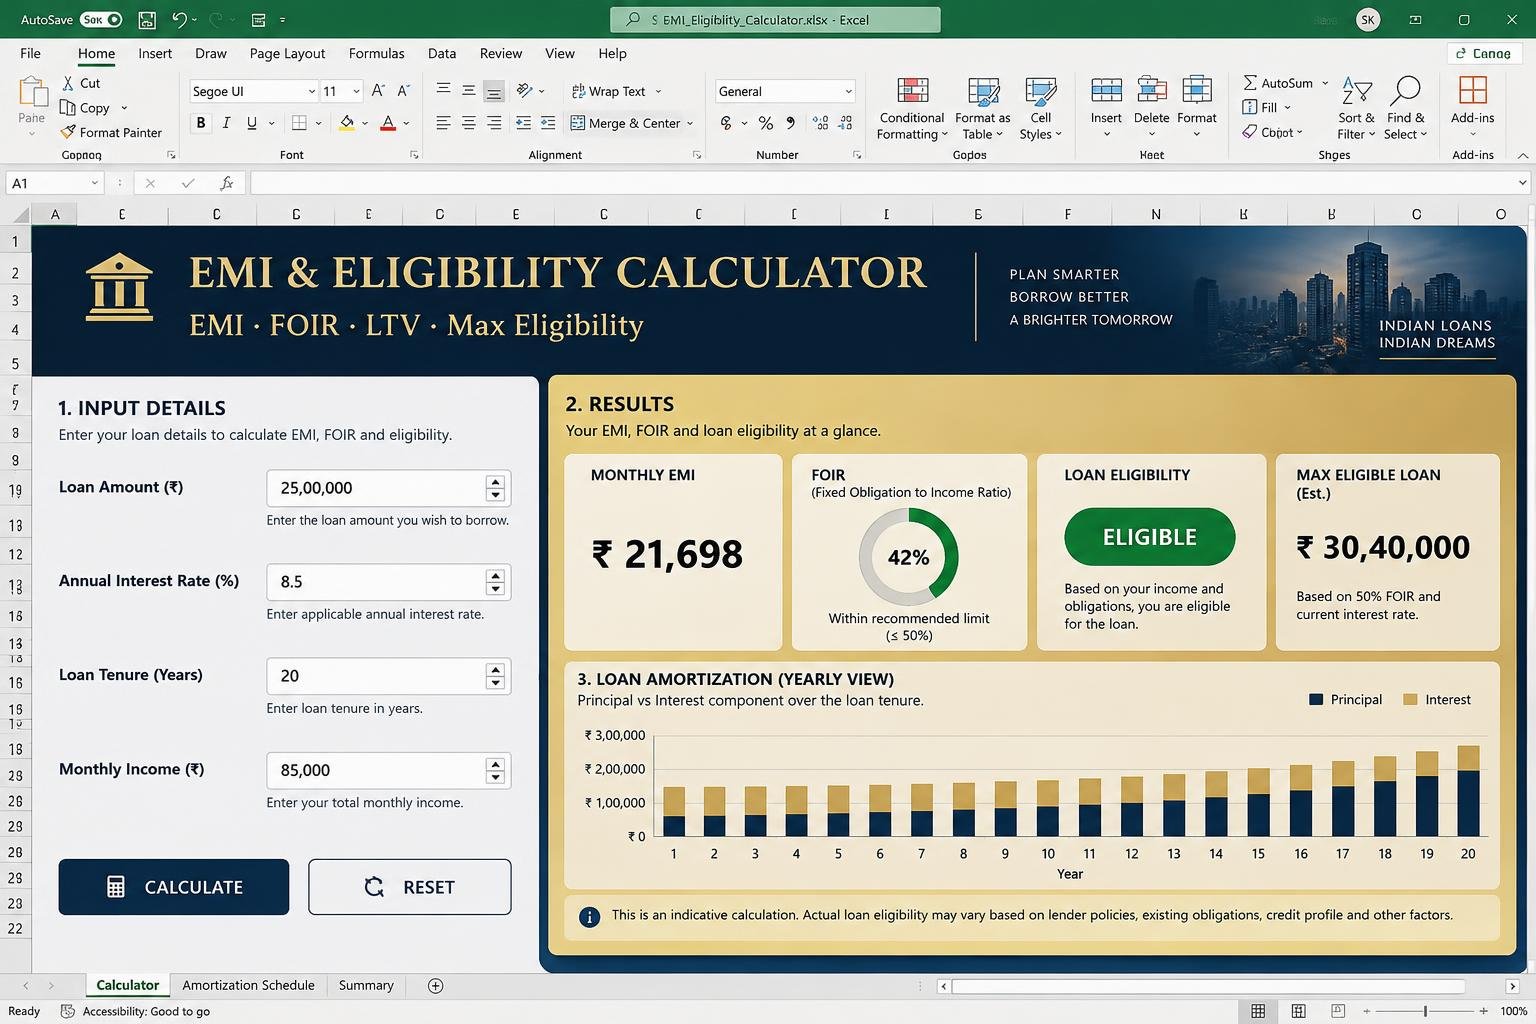Screen dimensions: 1536x1024
Task: Open the font size dropdown
Action: [x=356, y=91]
